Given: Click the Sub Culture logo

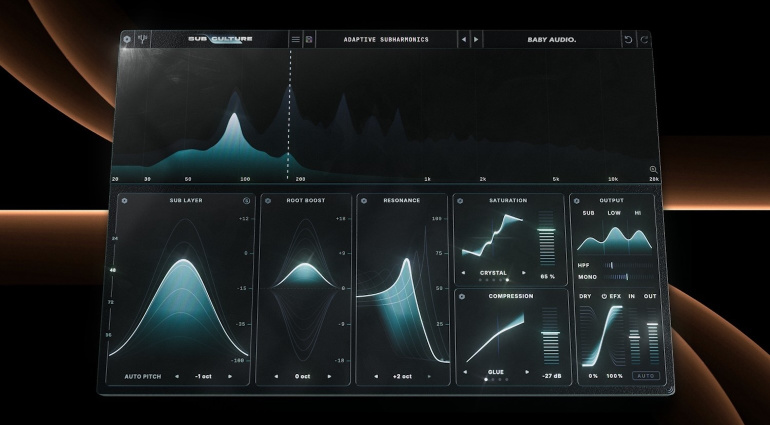Looking at the screenshot, I should tap(220, 39).
